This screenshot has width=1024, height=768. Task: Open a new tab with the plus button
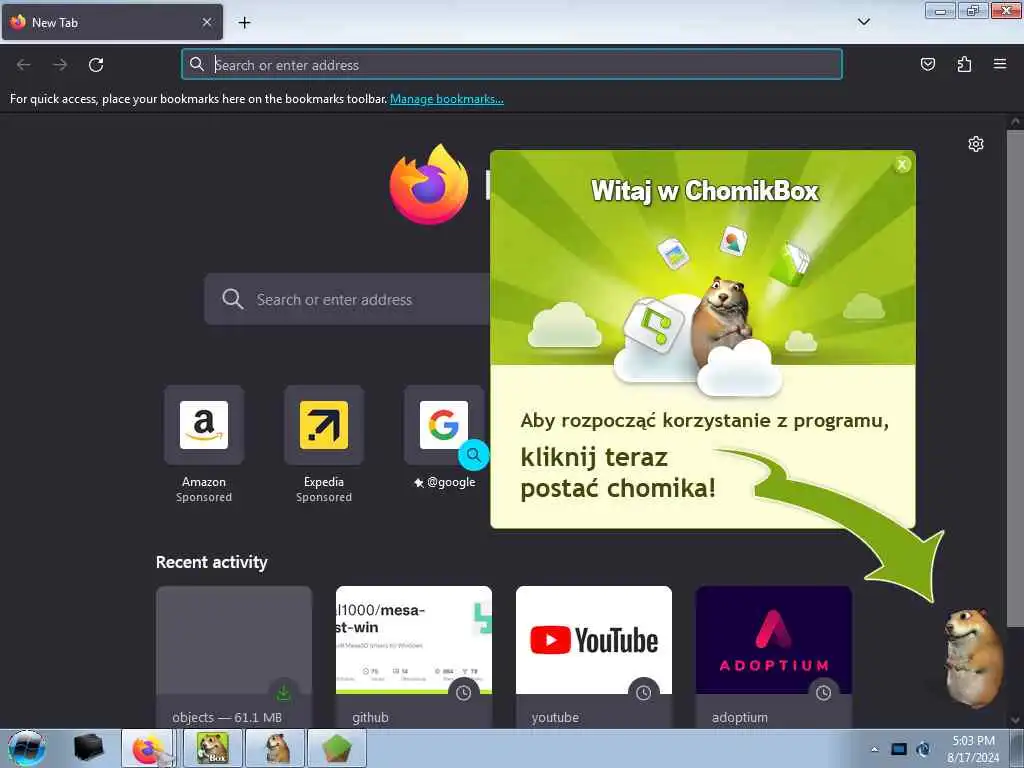coord(244,22)
